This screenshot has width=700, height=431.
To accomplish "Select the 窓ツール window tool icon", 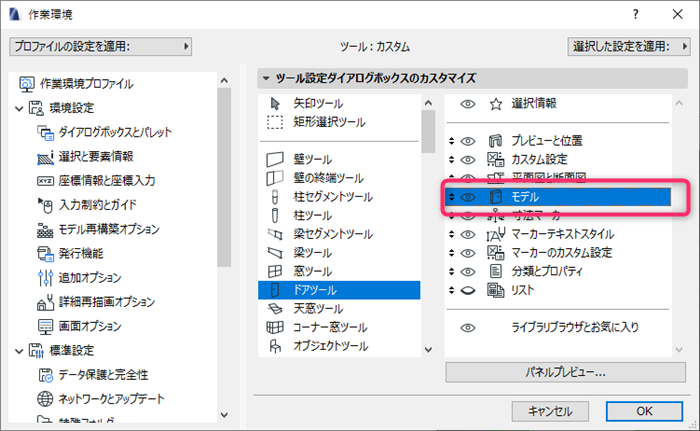I will click(275, 271).
